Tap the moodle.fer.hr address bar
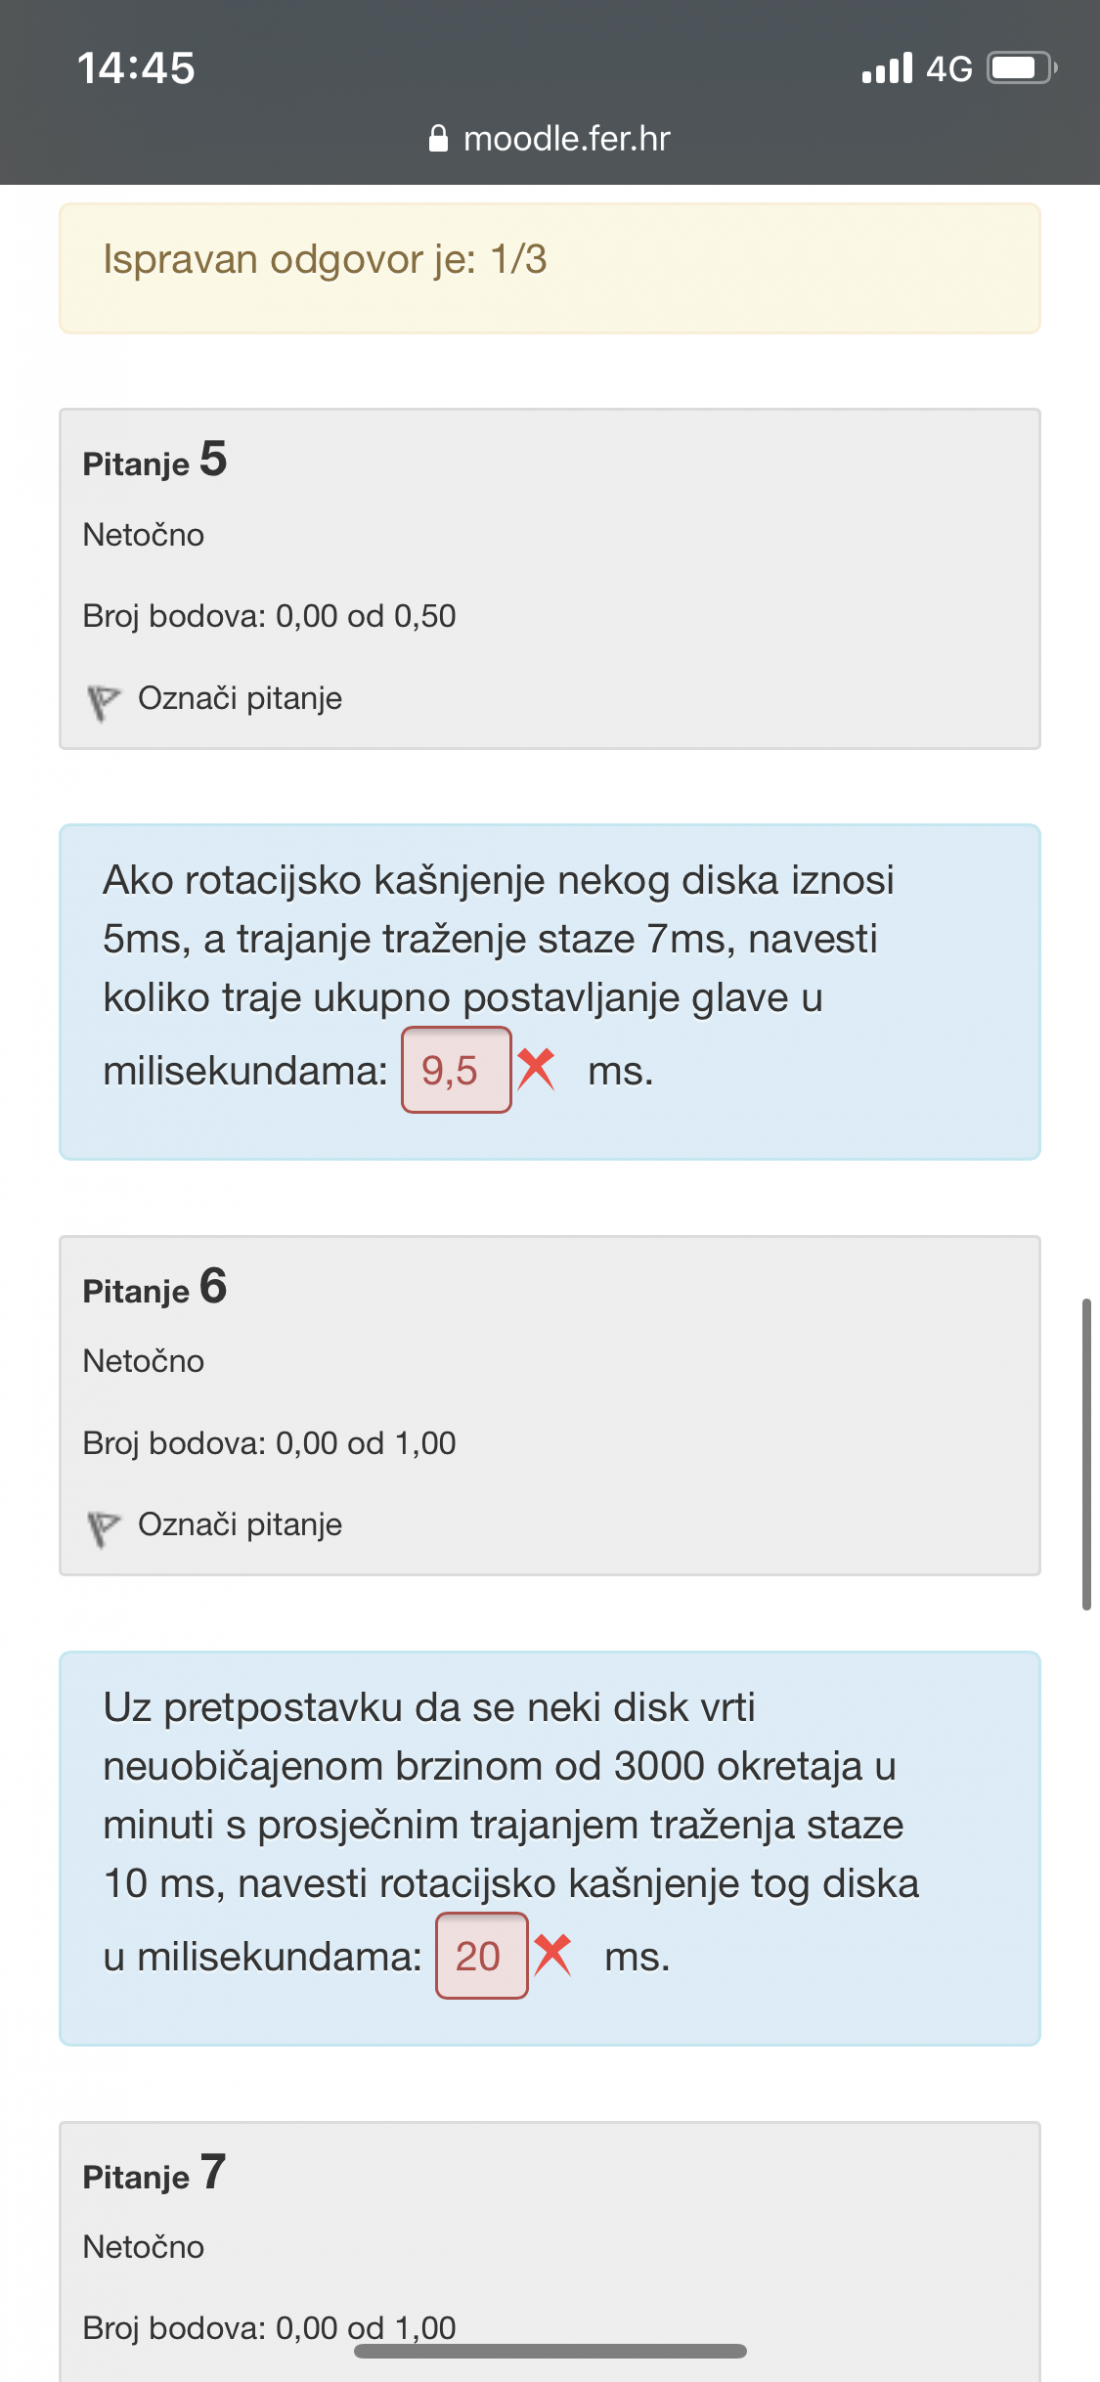 550,138
